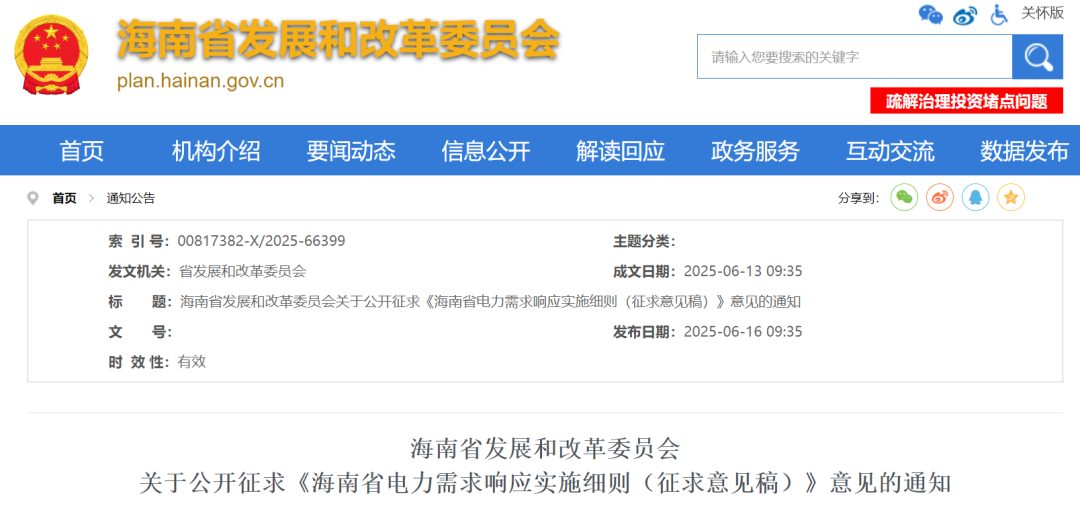Switch to 关怀版 care mode
This screenshot has height=512, width=1080.
pyautogui.click(x=1042, y=13)
